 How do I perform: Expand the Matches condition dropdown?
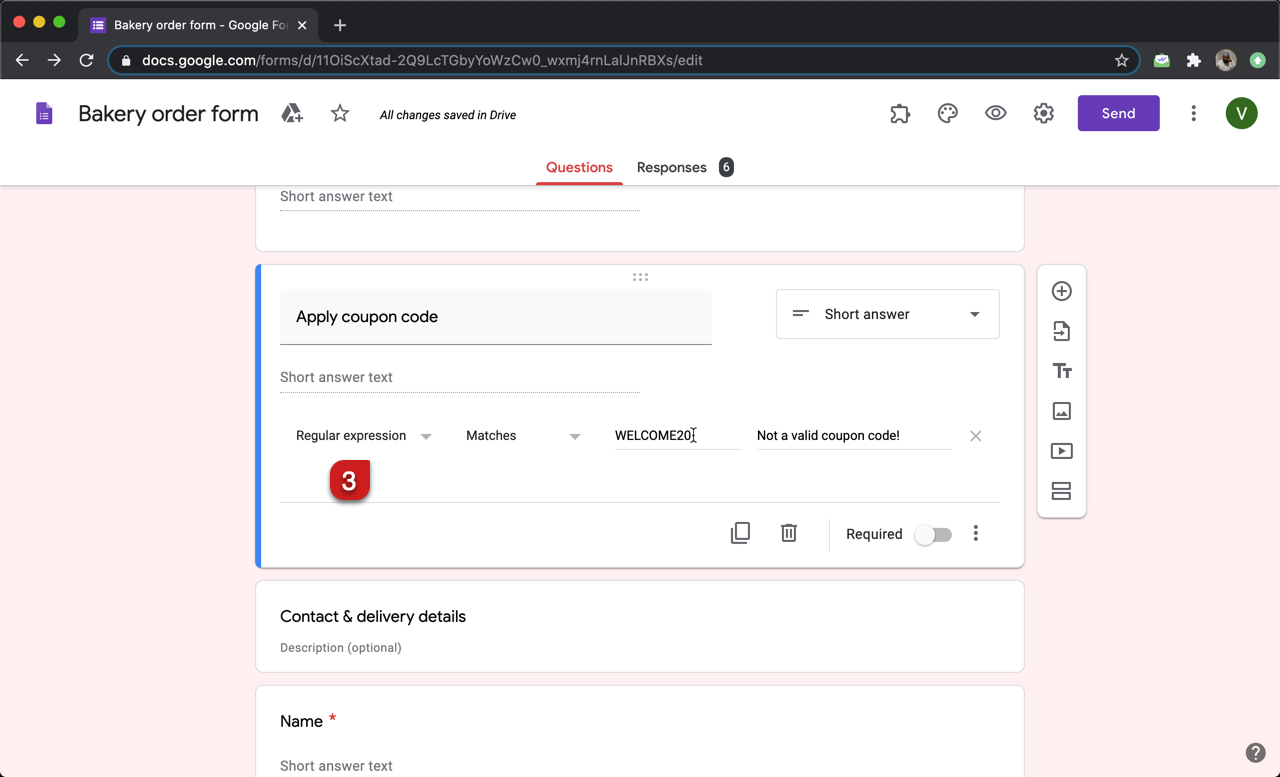[x=523, y=436]
